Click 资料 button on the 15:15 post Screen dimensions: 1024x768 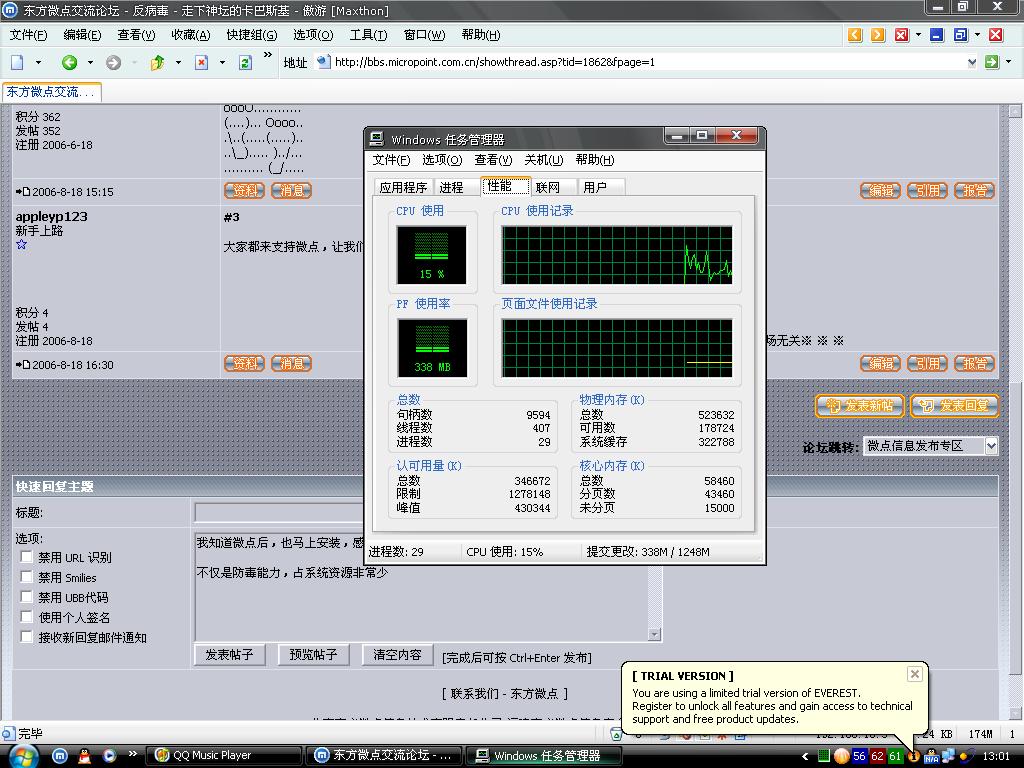[244, 191]
